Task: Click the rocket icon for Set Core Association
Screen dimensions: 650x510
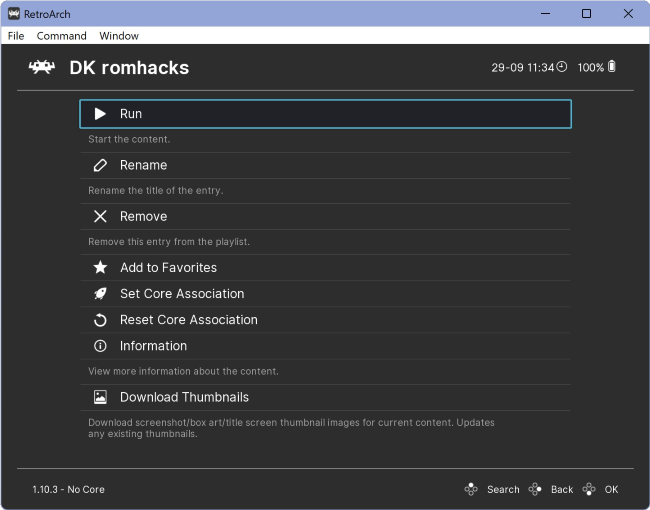Action: [x=100, y=294]
